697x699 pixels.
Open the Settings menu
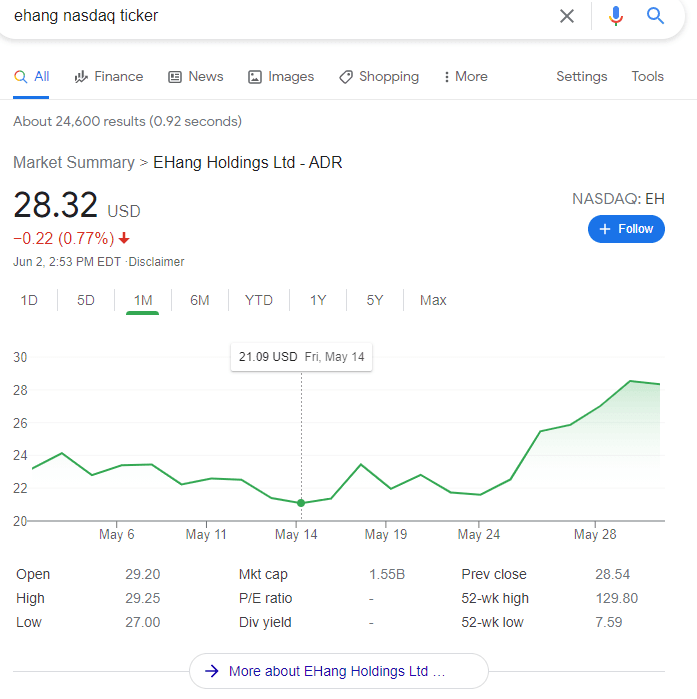pos(581,77)
